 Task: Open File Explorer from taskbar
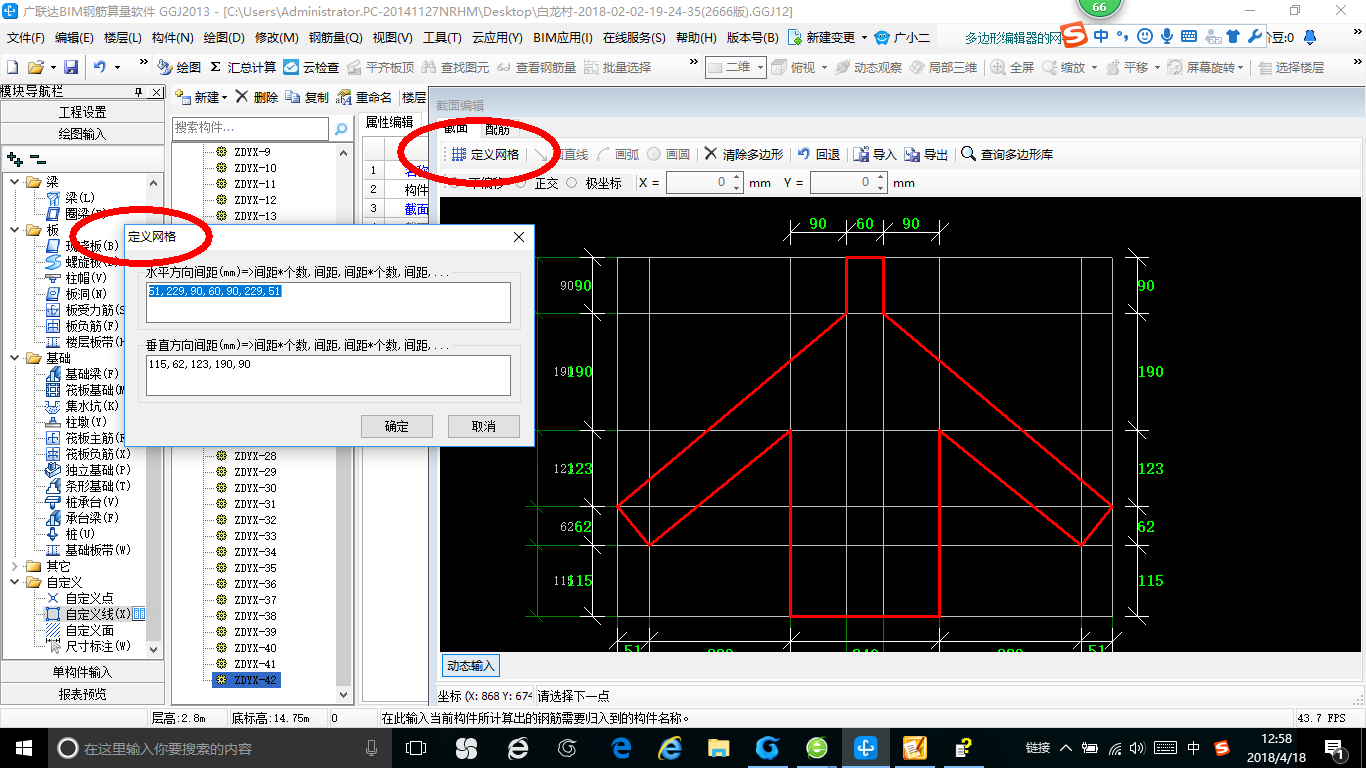tap(718, 747)
